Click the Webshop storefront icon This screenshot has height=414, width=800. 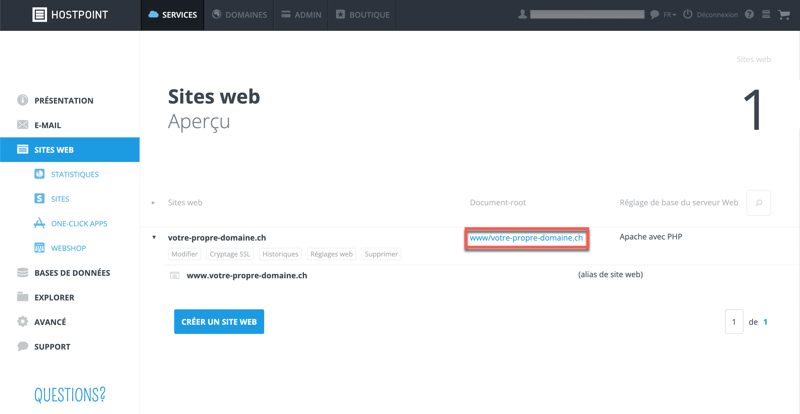tap(39, 248)
